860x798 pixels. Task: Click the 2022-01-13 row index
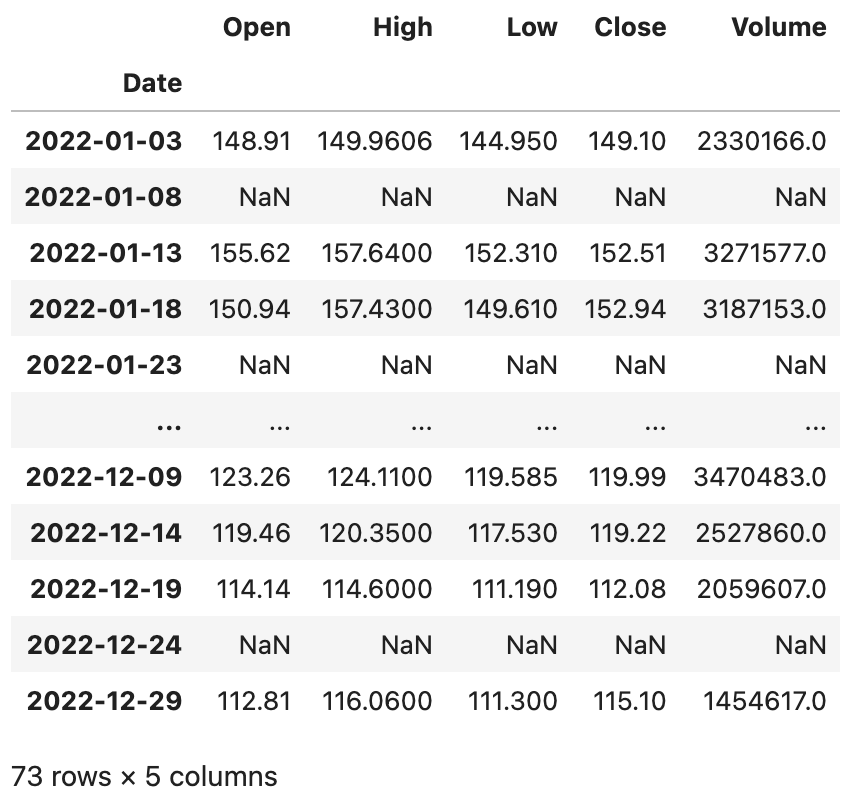pyautogui.click(x=106, y=253)
